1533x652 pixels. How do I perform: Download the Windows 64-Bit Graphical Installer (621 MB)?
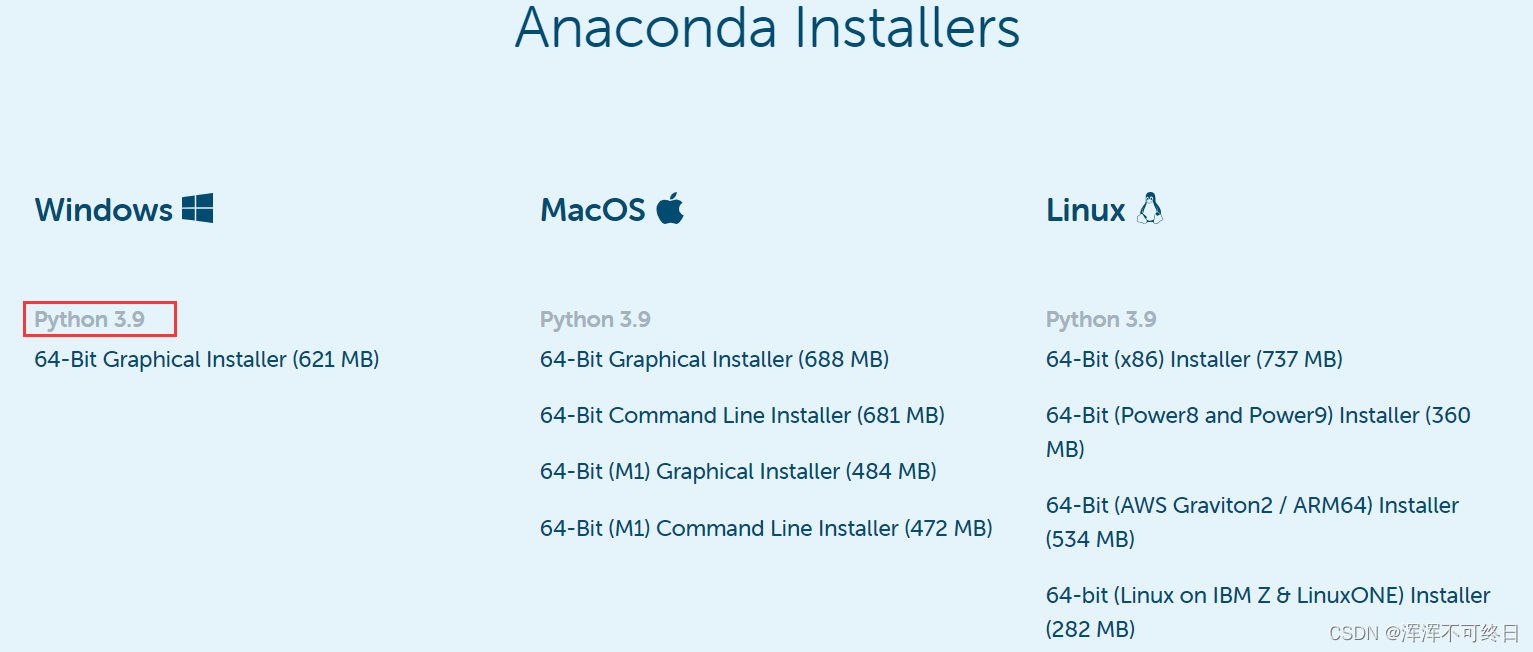point(205,359)
